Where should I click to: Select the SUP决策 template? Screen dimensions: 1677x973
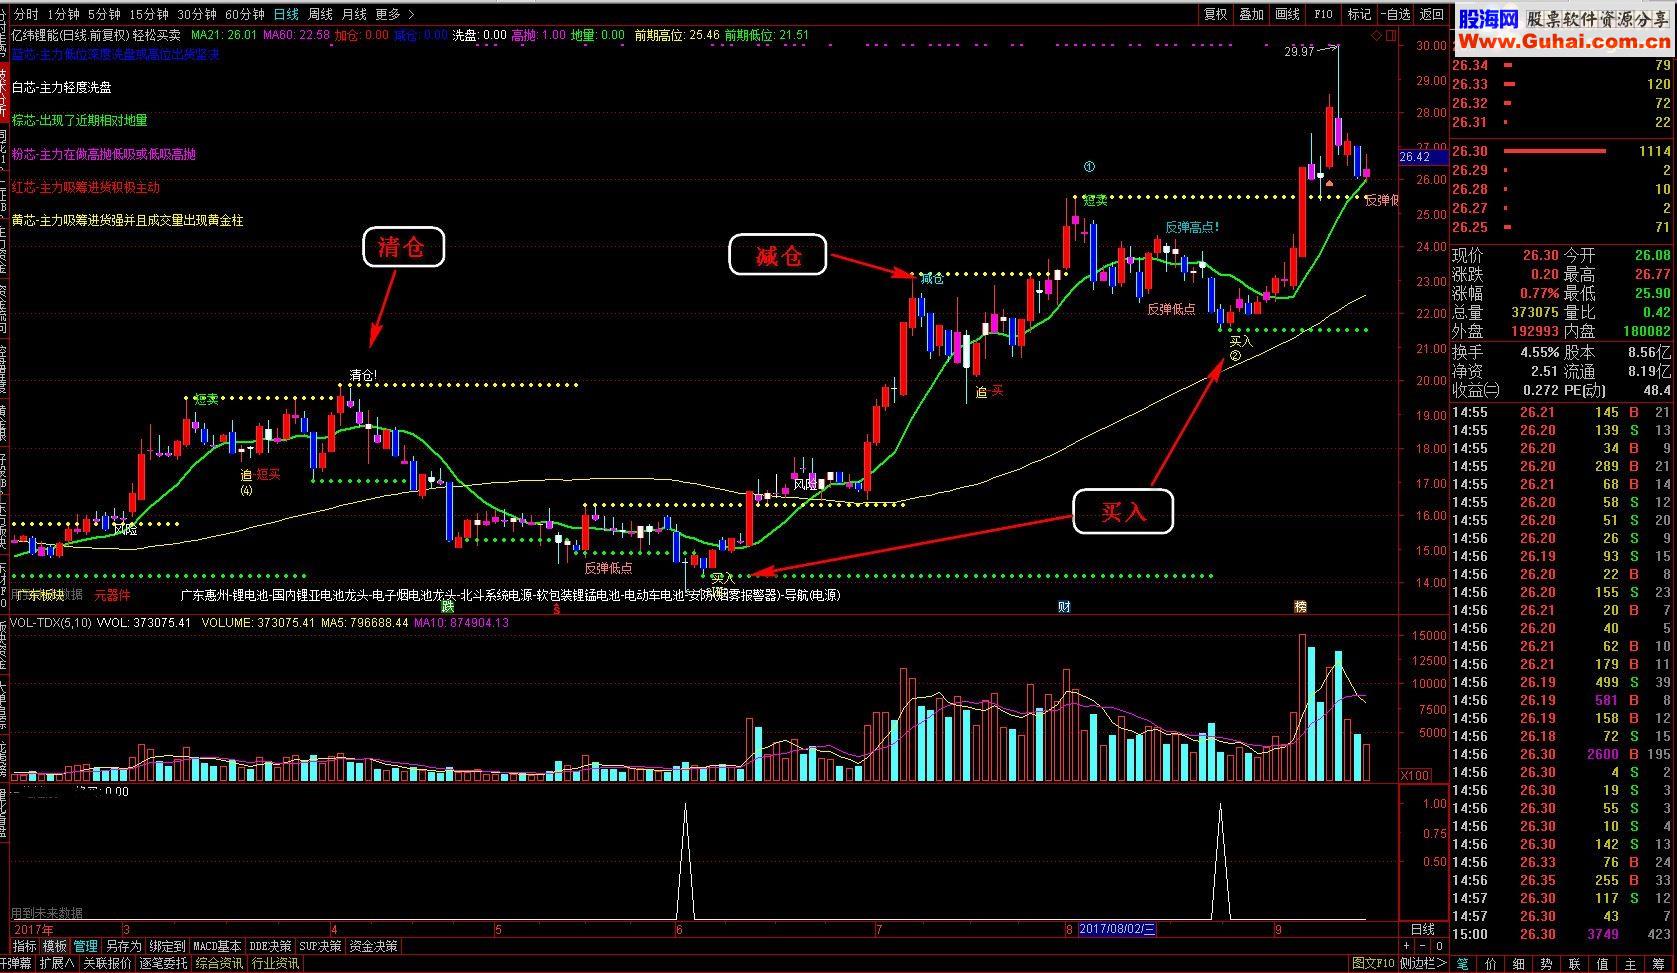tap(321, 946)
